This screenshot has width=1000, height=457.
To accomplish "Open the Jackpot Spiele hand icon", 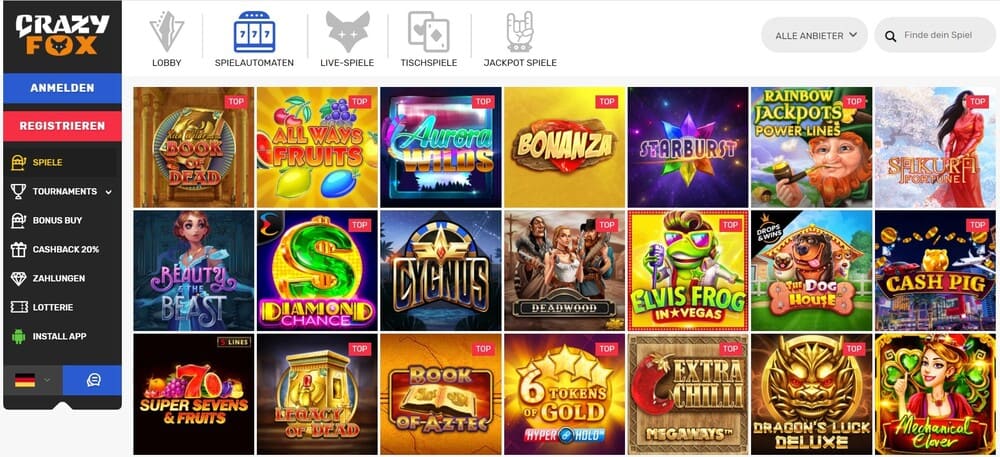I will click(x=520, y=32).
